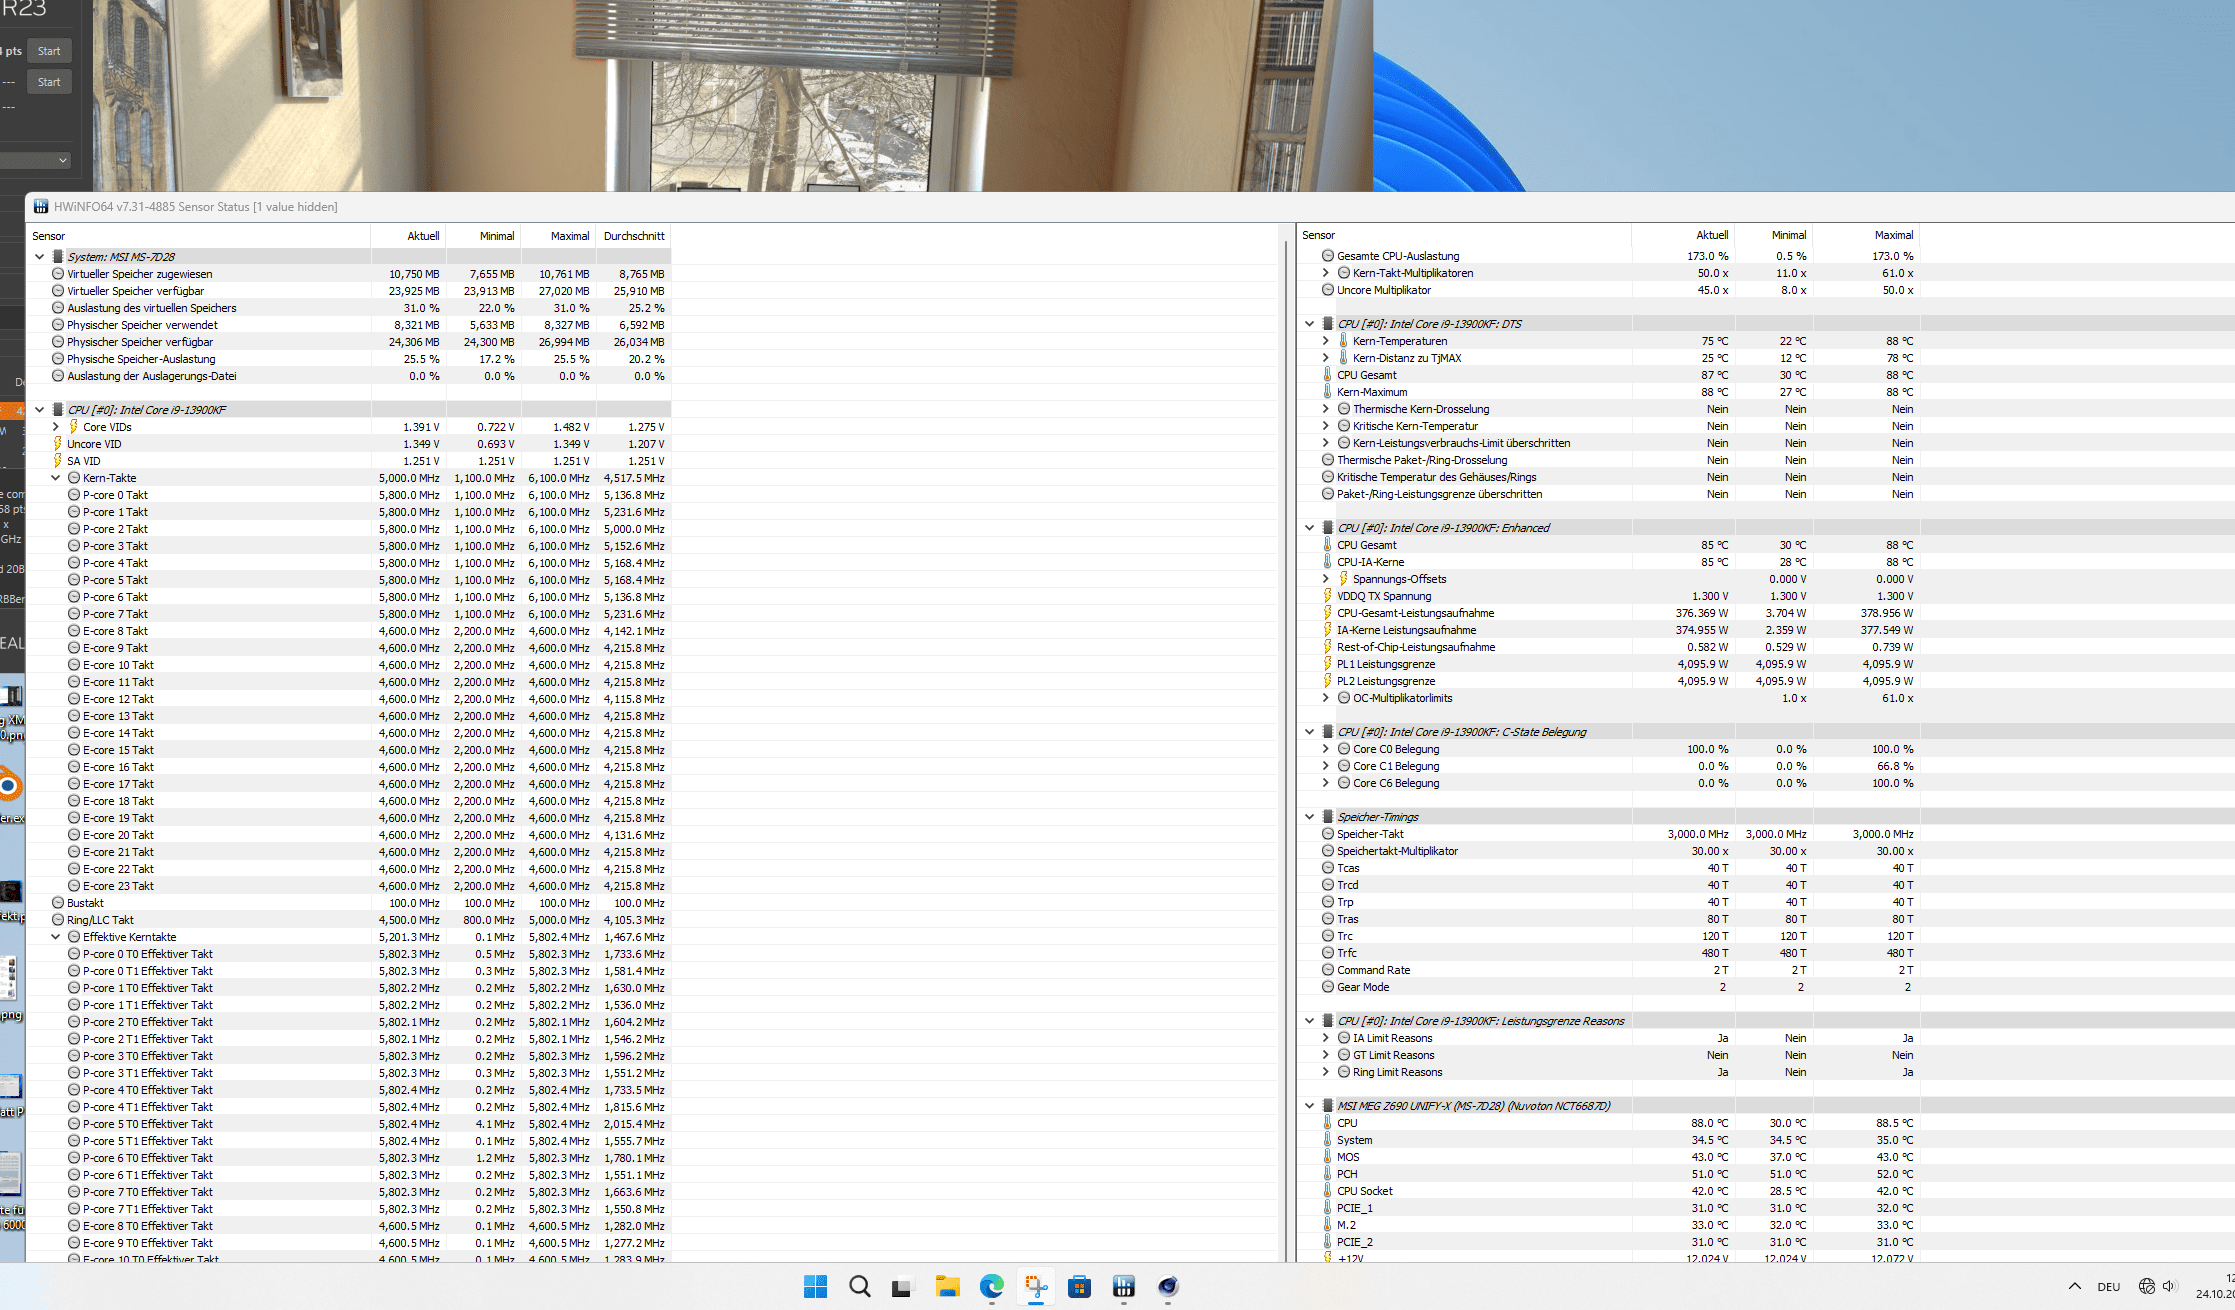
Task: Collapse the Kern-Takte tree node
Action: (56, 478)
